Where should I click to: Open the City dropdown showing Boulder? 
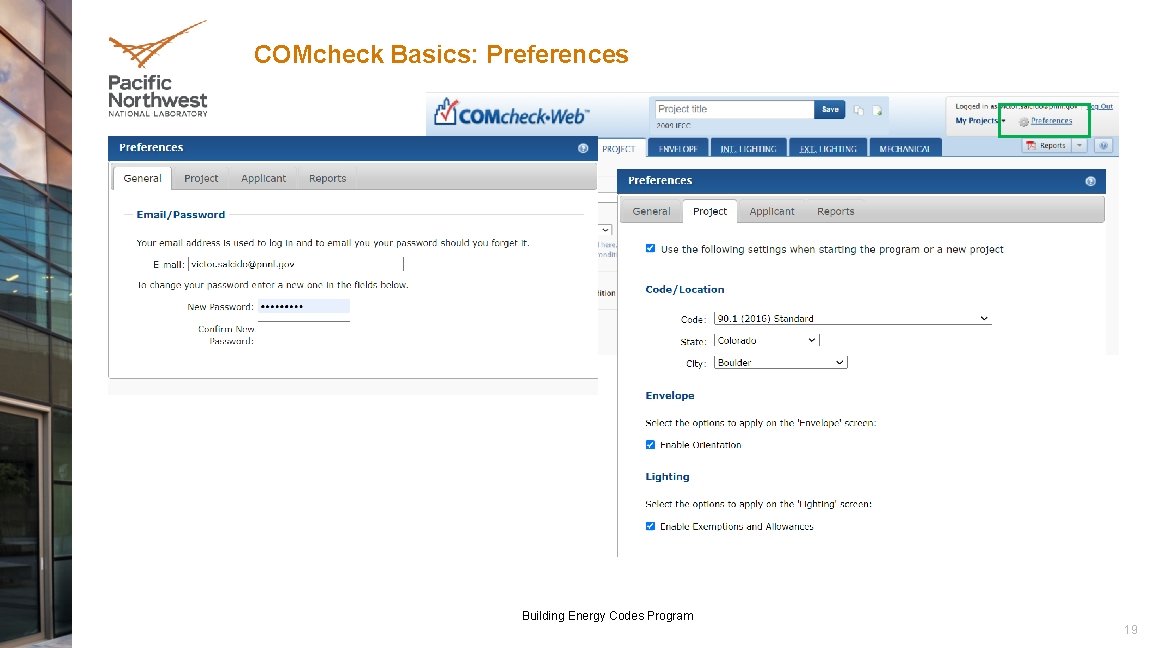[841, 362]
